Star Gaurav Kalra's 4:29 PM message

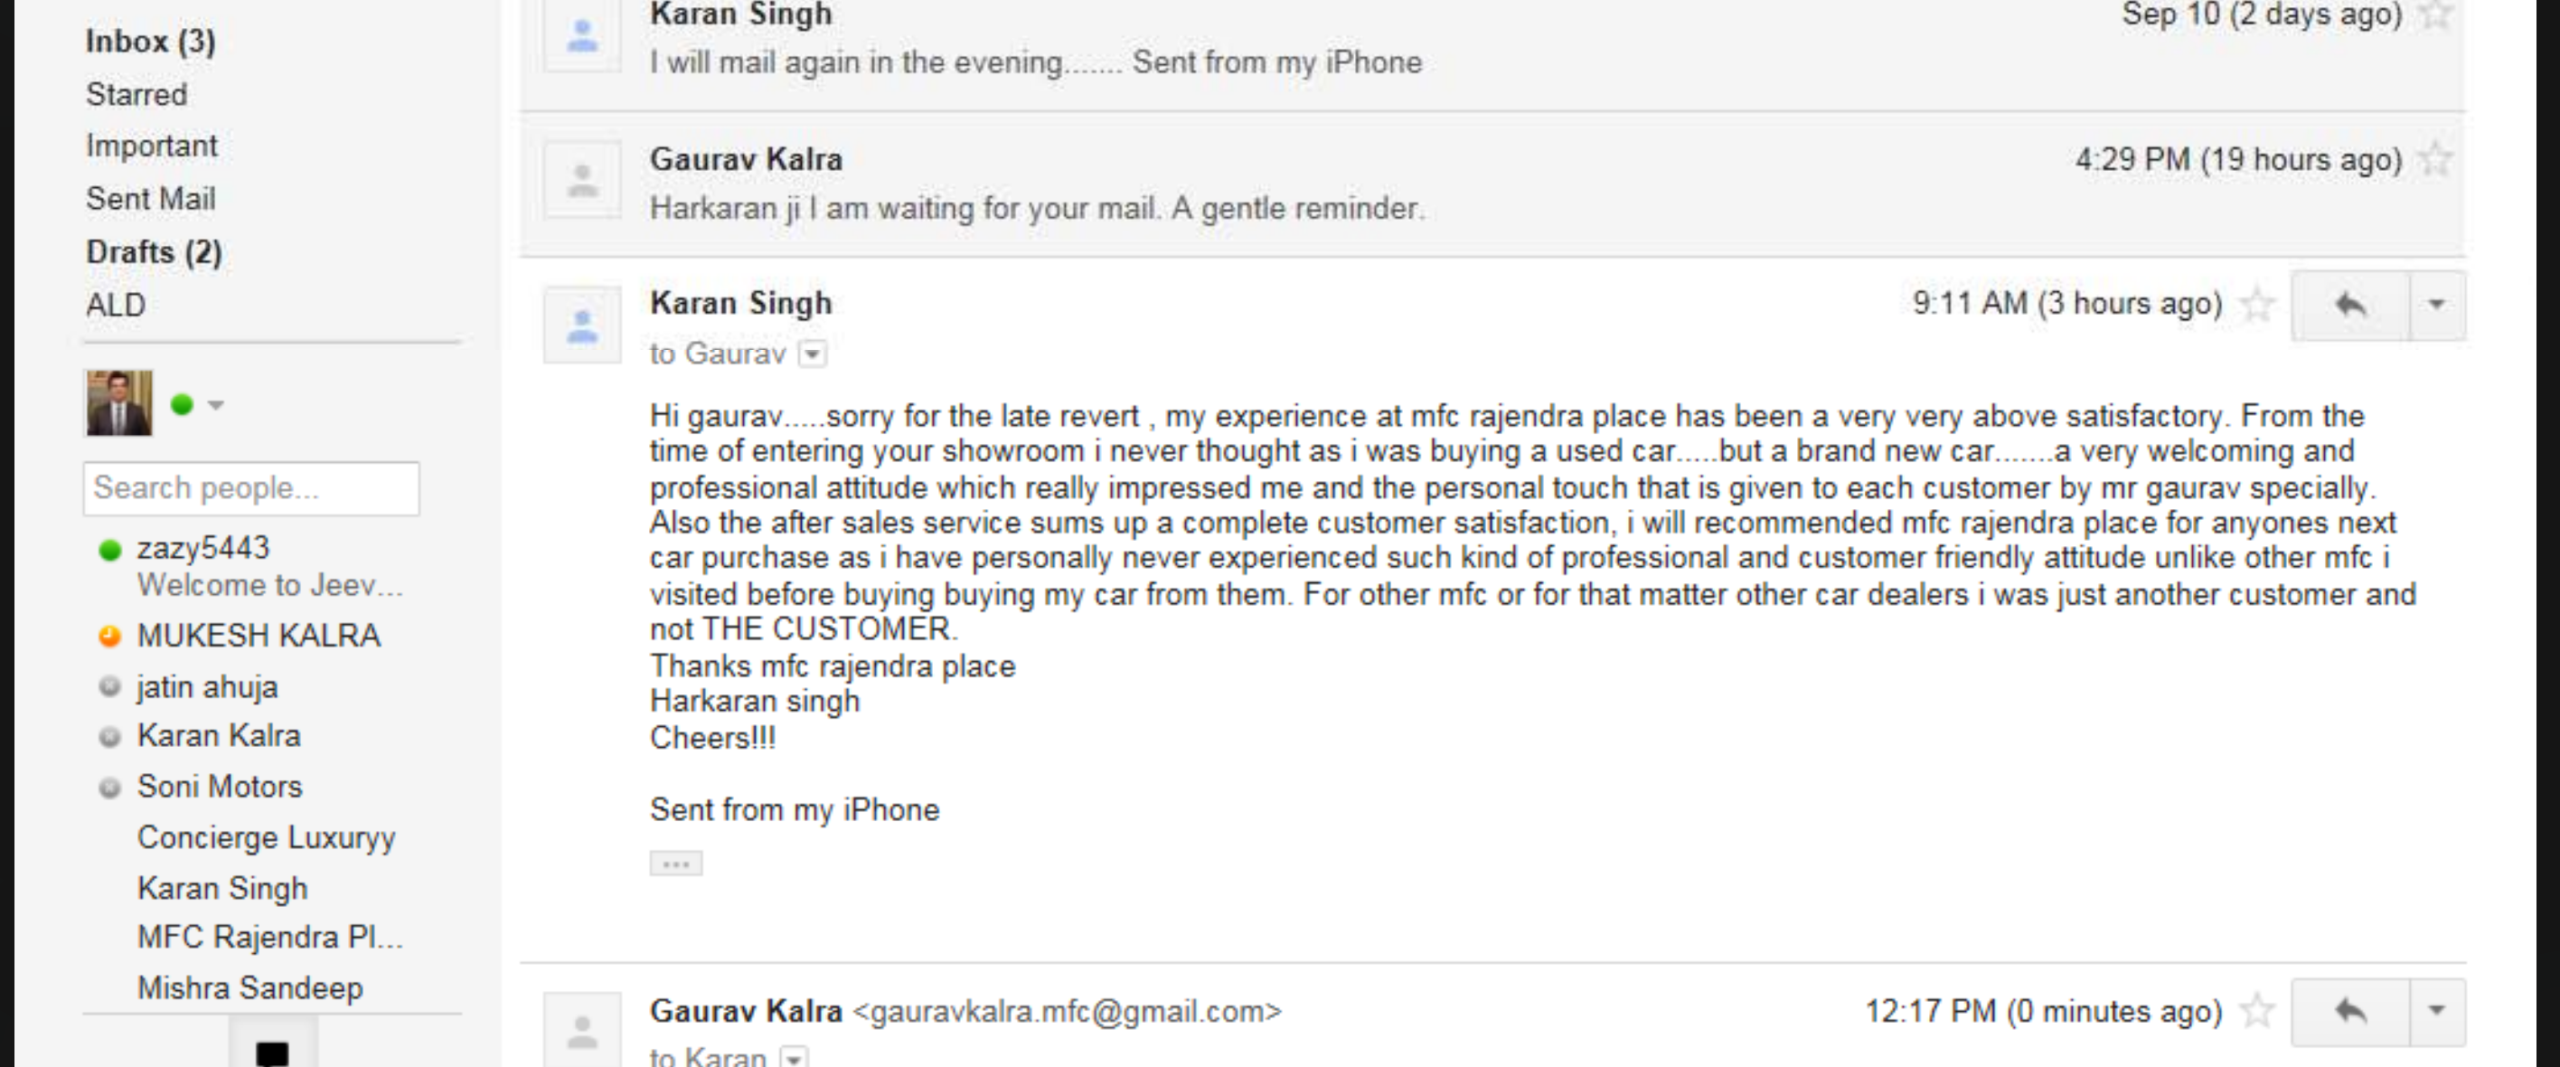tap(2435, 160)
